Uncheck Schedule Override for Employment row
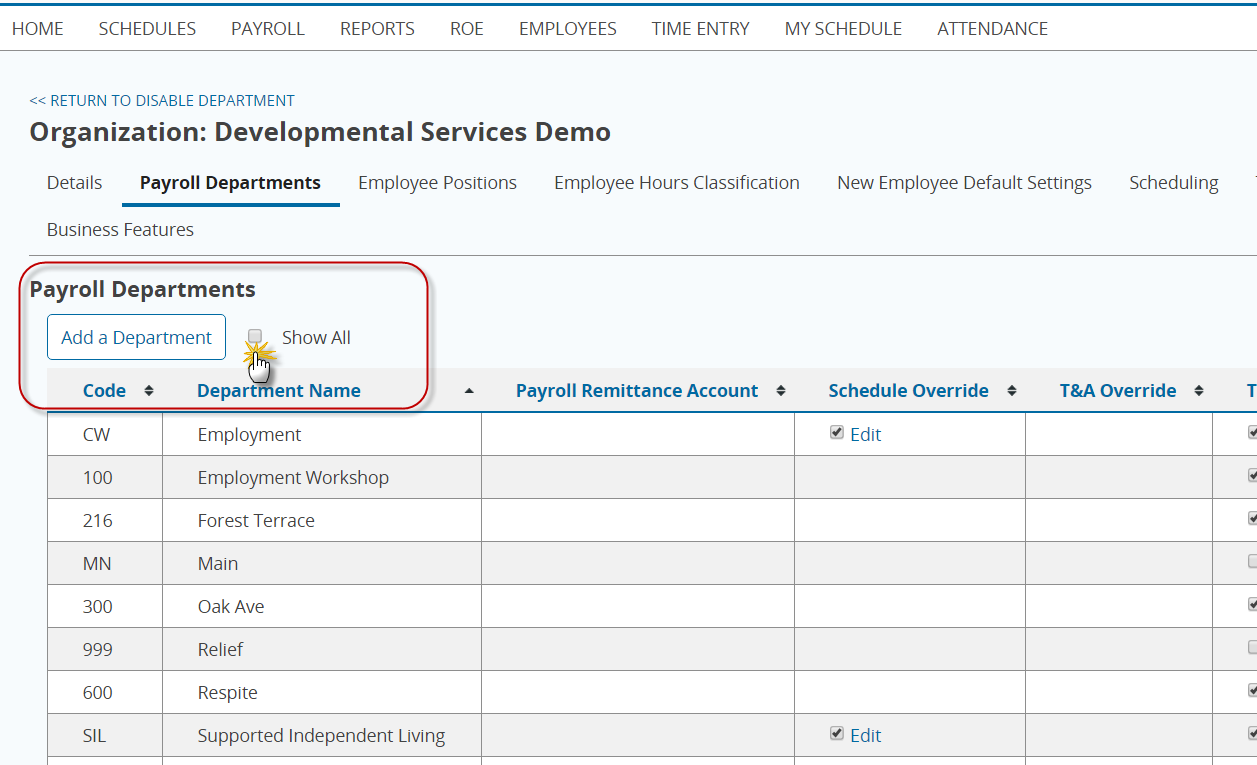This screenshot has width=1257, height=765. click(837, 433)
